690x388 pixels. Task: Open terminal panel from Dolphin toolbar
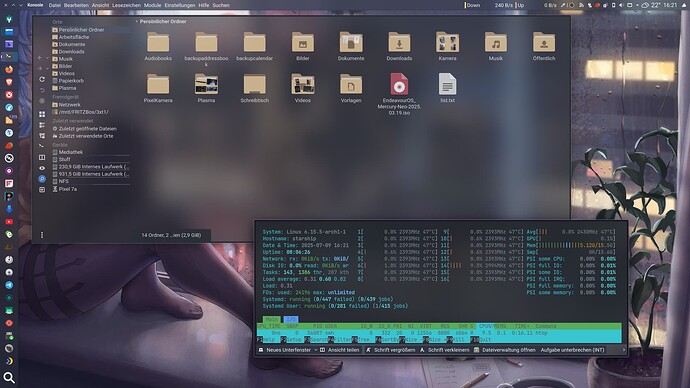tap(42, 146)
